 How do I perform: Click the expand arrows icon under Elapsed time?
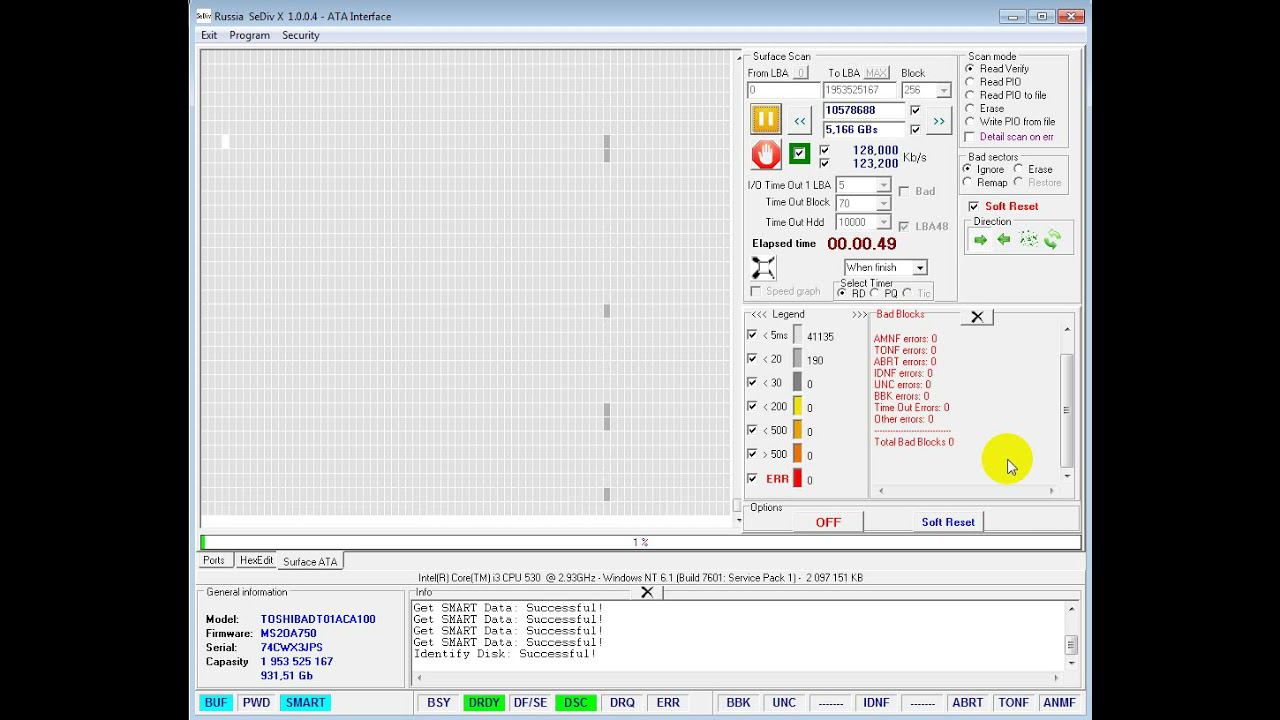pos(763,268)
